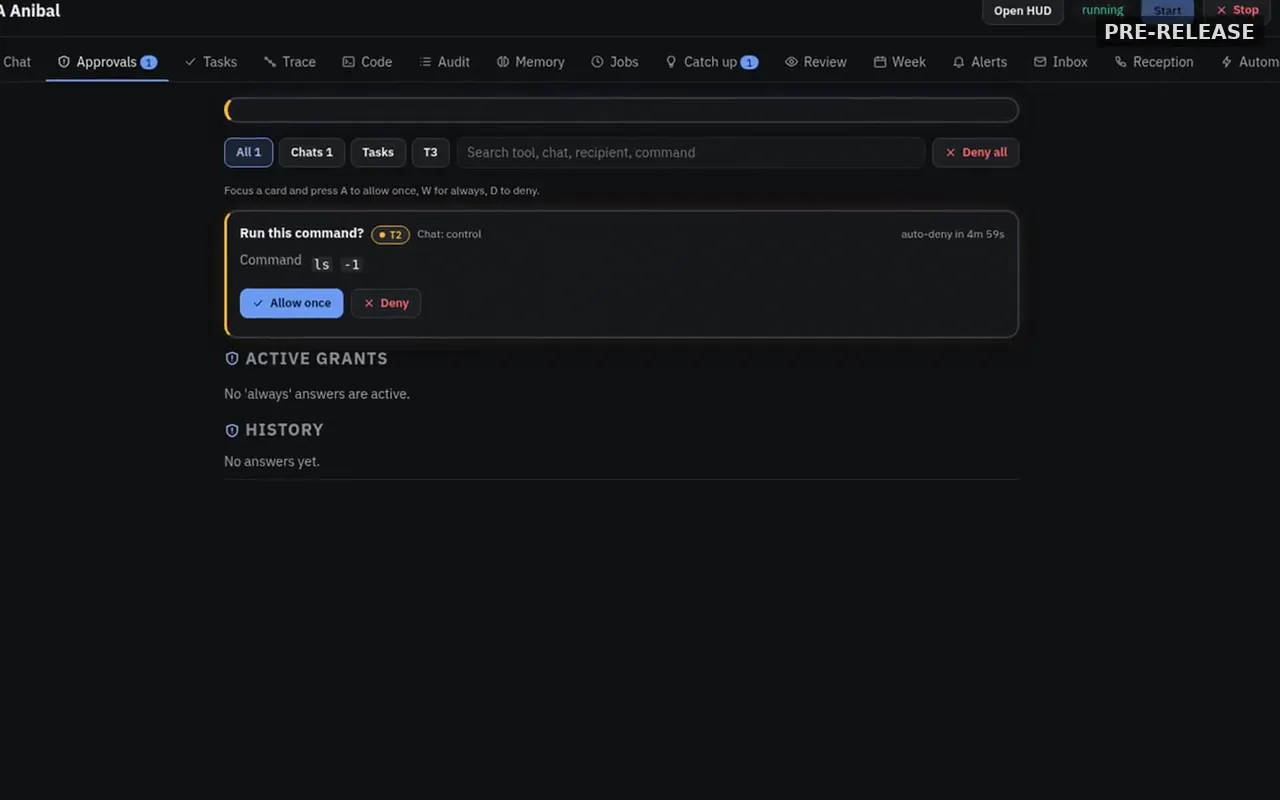Viewport: 1280px width, 800px height.
Task: Open the Jobs tab
Action: click(615, 62)
